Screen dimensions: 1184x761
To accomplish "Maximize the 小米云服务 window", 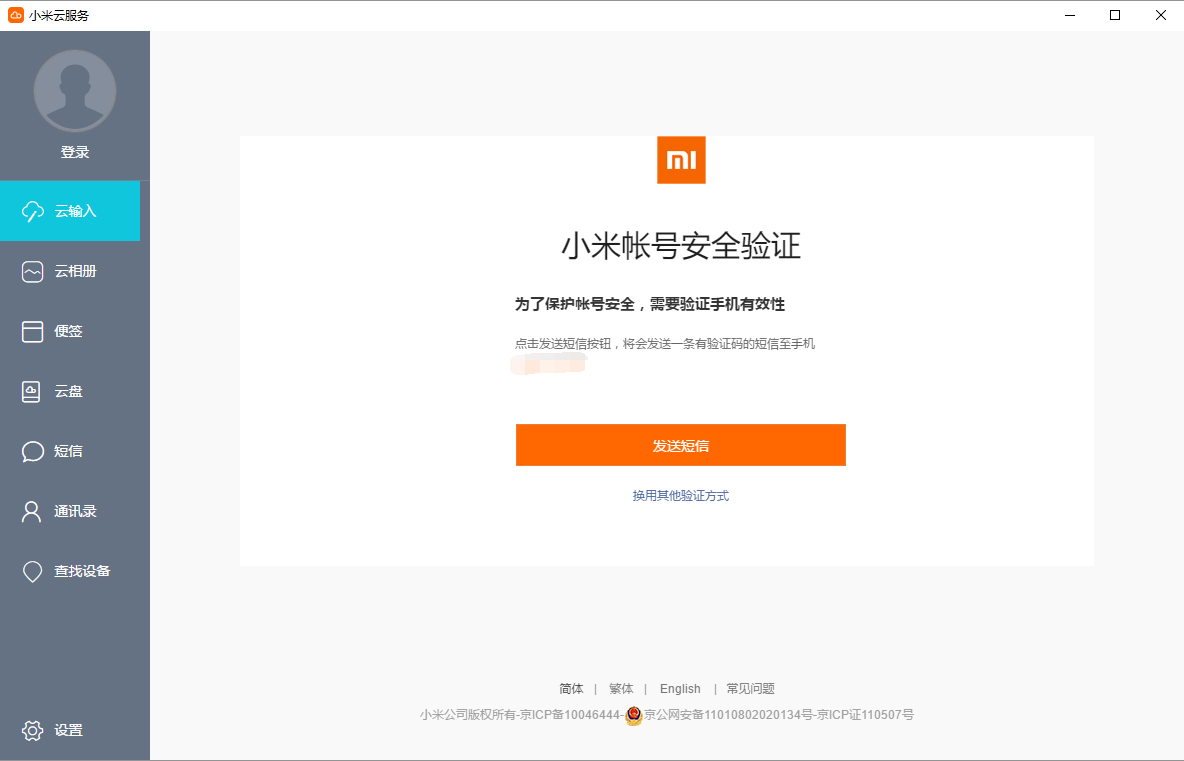I will [x=1115, y=15].
